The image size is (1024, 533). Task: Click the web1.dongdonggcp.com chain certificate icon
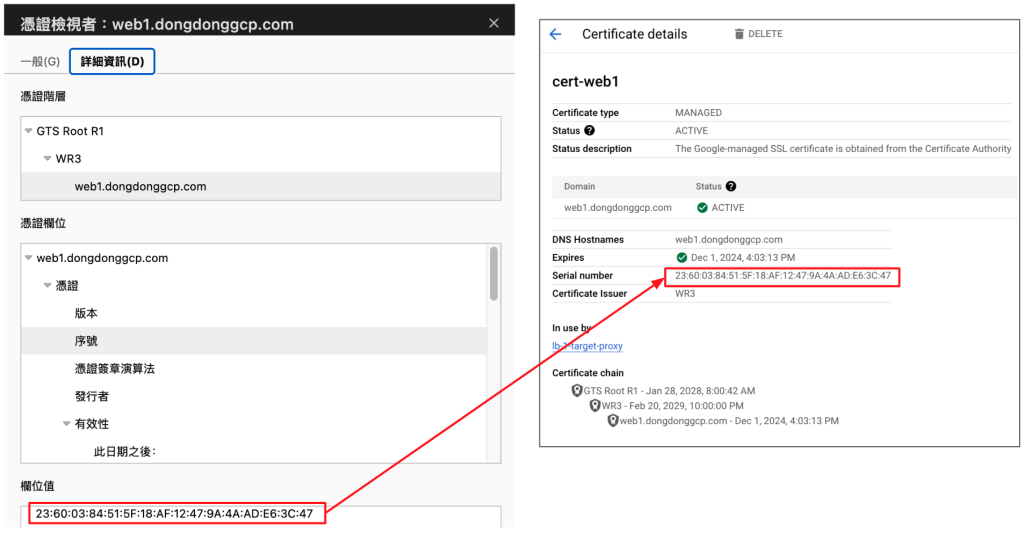tap(613, 421)
